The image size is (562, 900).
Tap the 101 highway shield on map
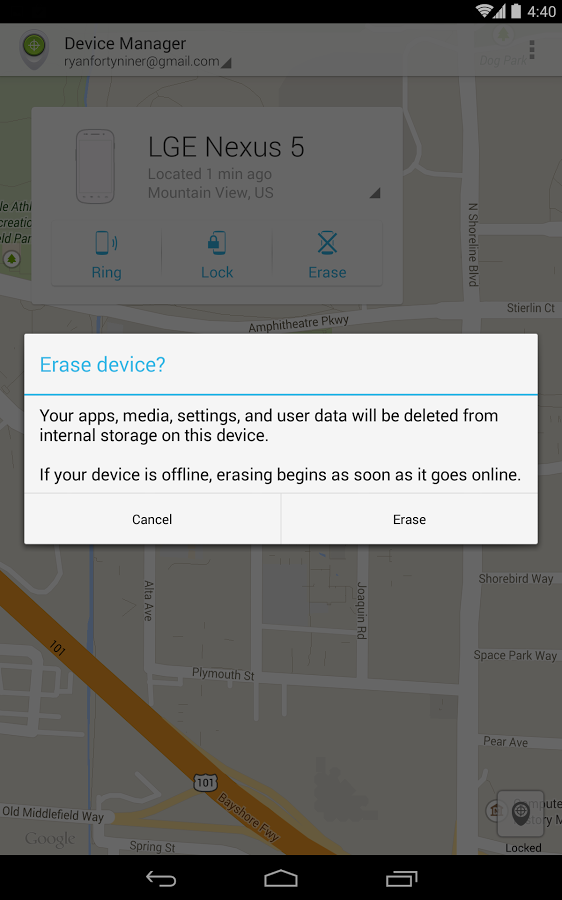point(205,782)
